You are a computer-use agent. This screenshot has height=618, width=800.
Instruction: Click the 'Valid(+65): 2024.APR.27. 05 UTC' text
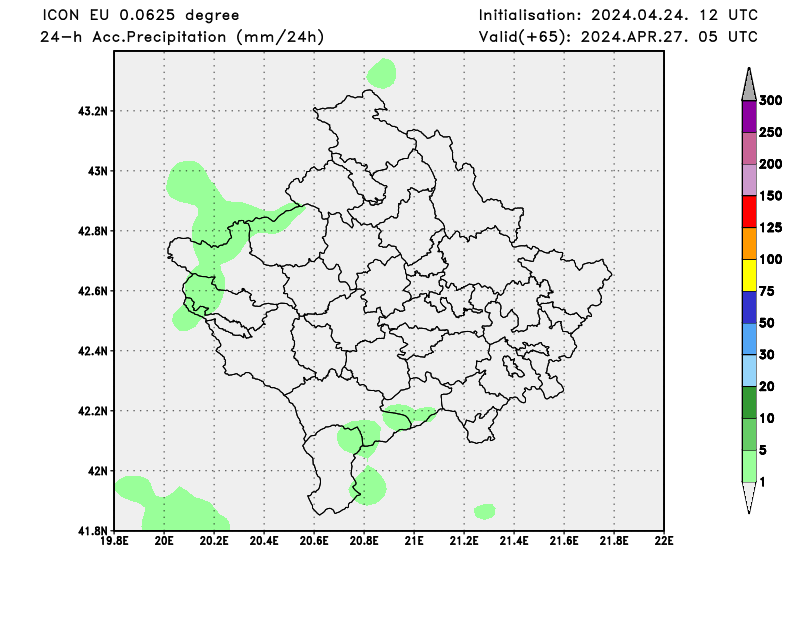[x=618, y=37]
